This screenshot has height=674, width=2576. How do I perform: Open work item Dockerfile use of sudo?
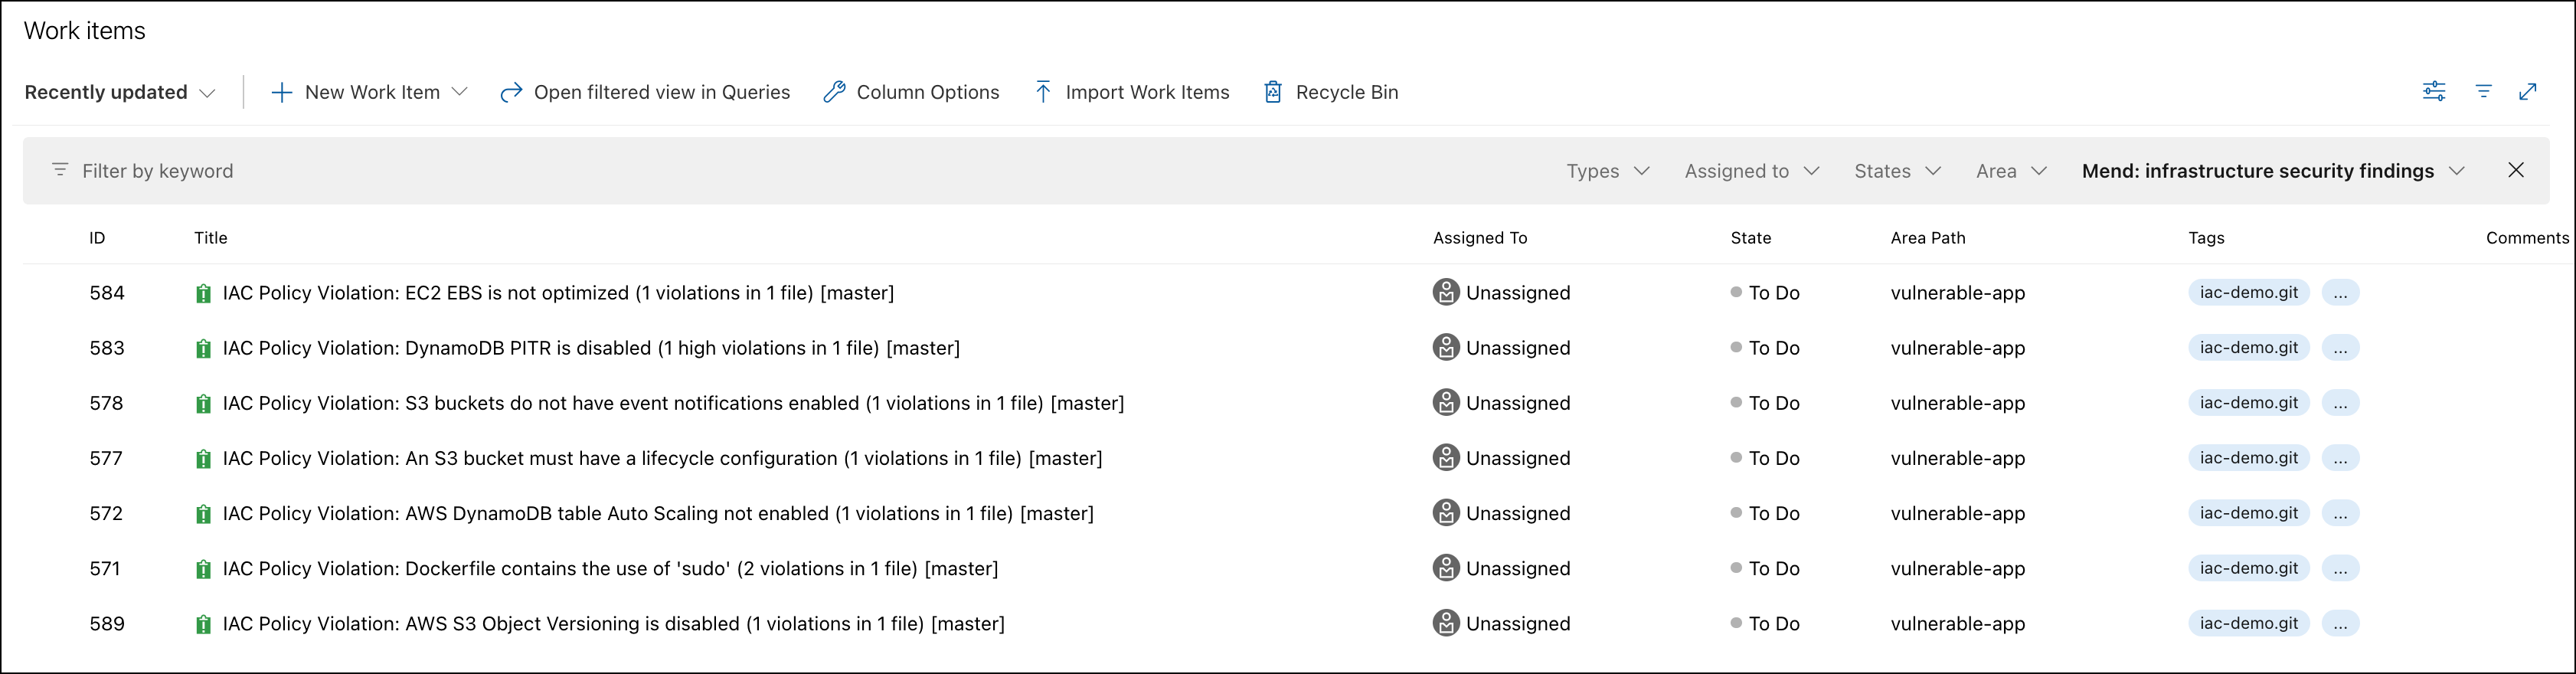610,568
